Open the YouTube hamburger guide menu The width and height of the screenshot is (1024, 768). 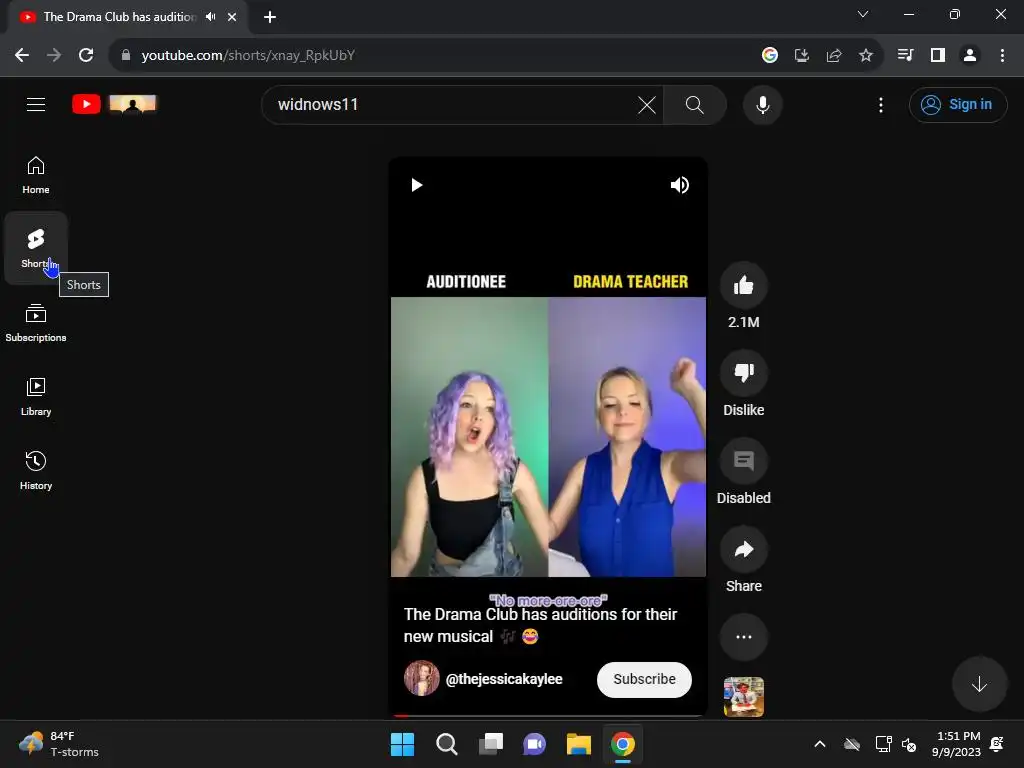click(36, 104)
